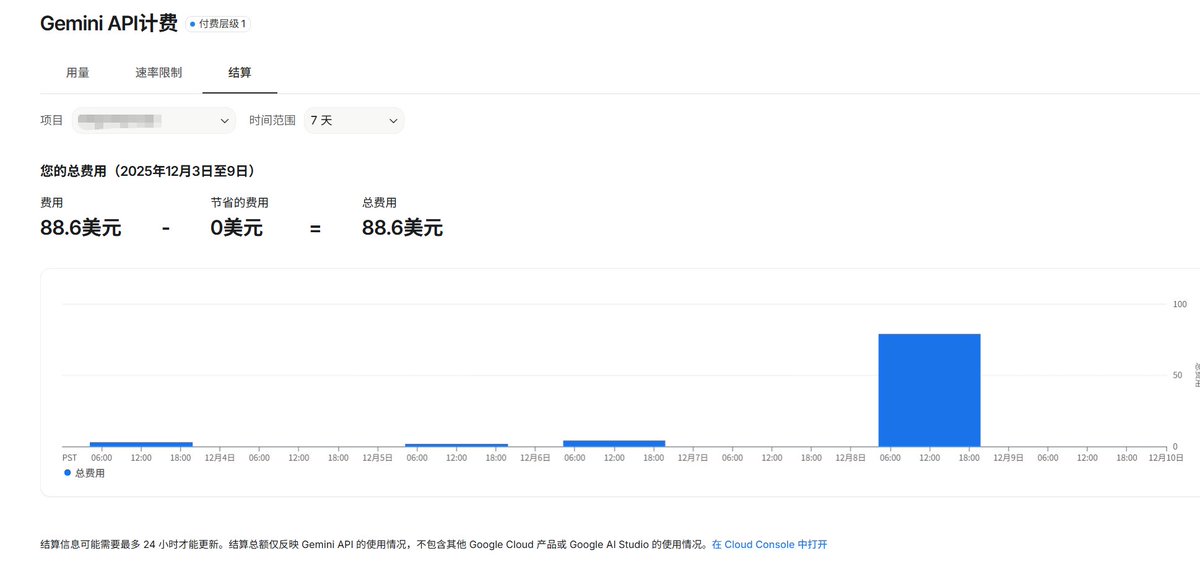The height and width of the screenshot is (561, 1200).
Task: Select the 结算 tab
Action: (240, 73)
